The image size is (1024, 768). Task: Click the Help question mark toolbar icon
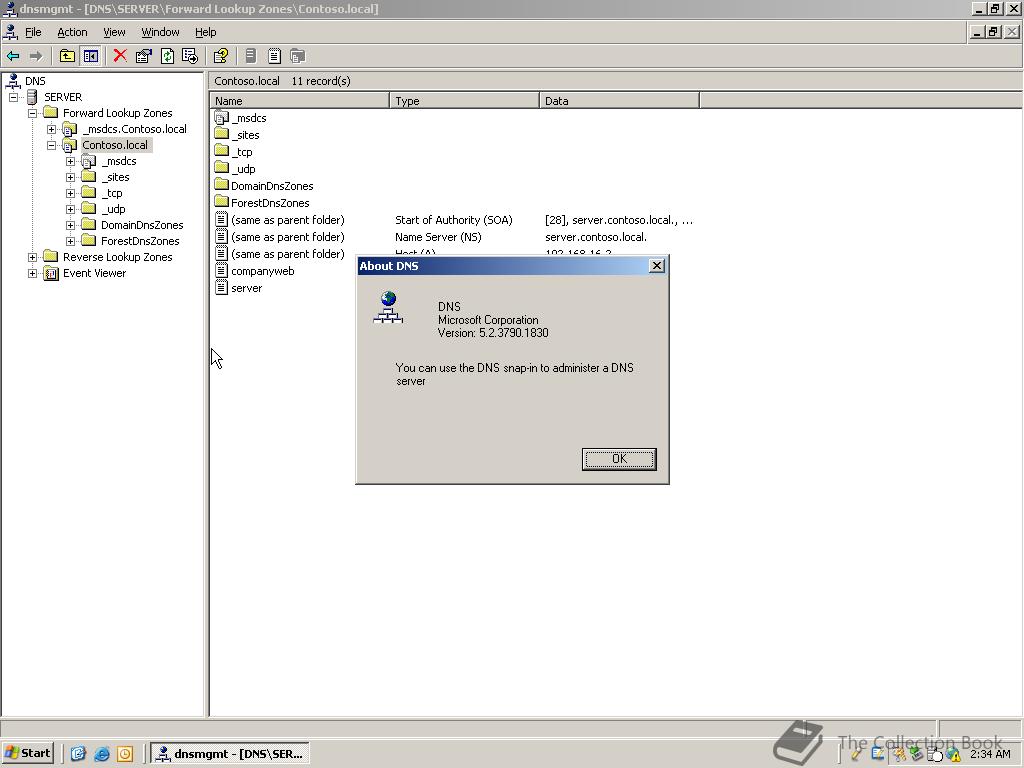[221, 56]
